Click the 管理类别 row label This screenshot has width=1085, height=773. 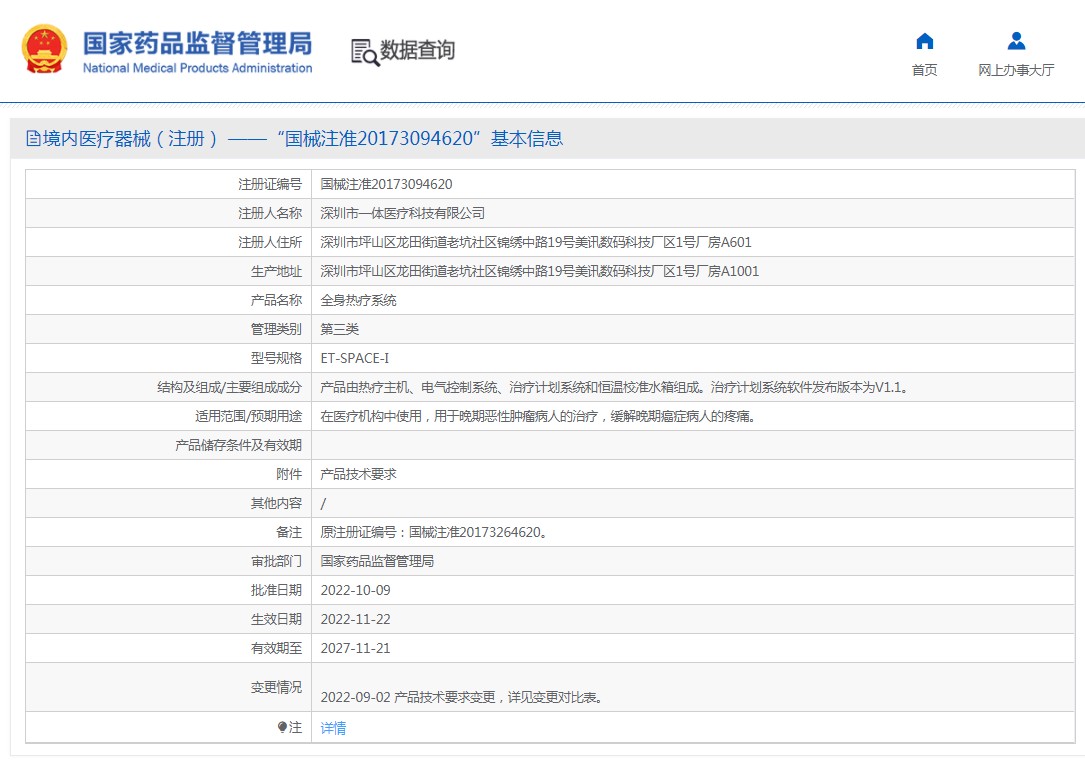coord(276,329)
